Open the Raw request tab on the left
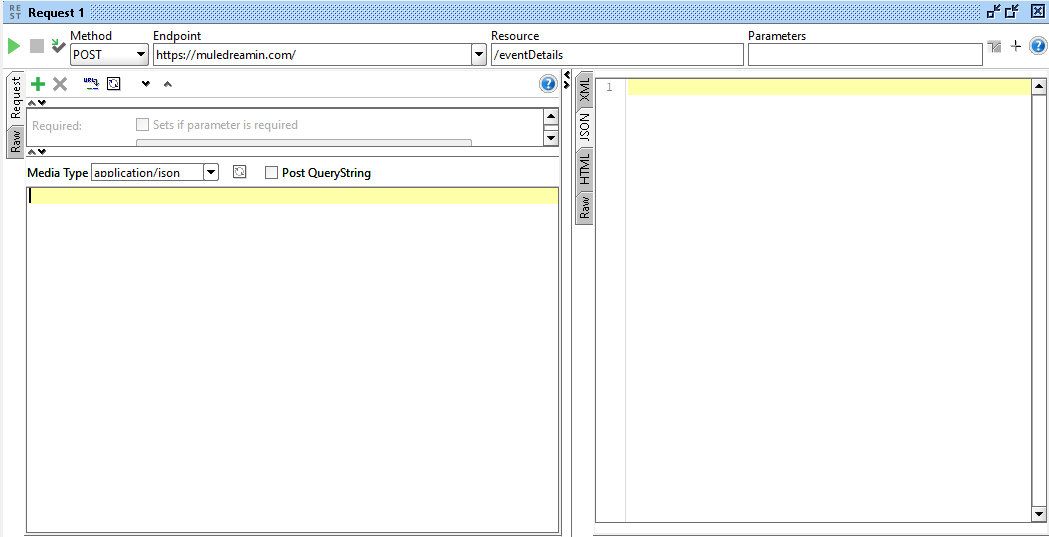Viewport: 1049px width, 537px height. coord(16,141)
